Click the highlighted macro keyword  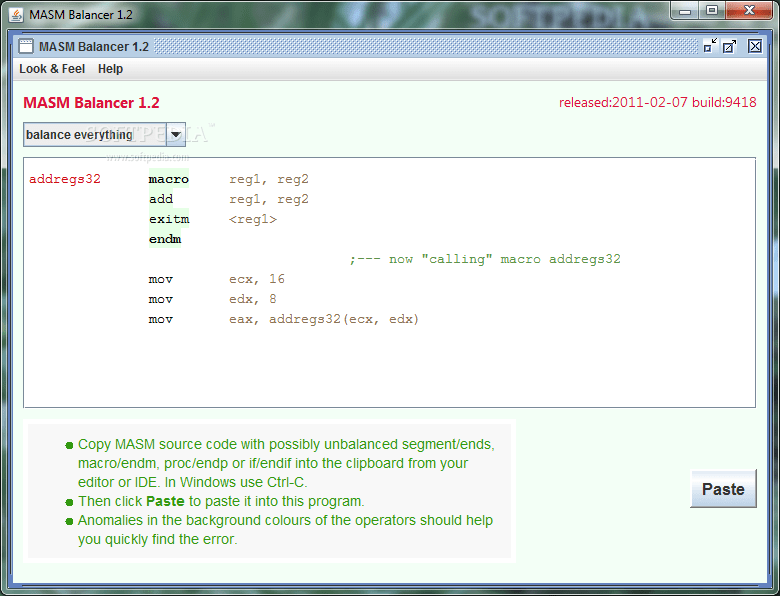(169, 179)
